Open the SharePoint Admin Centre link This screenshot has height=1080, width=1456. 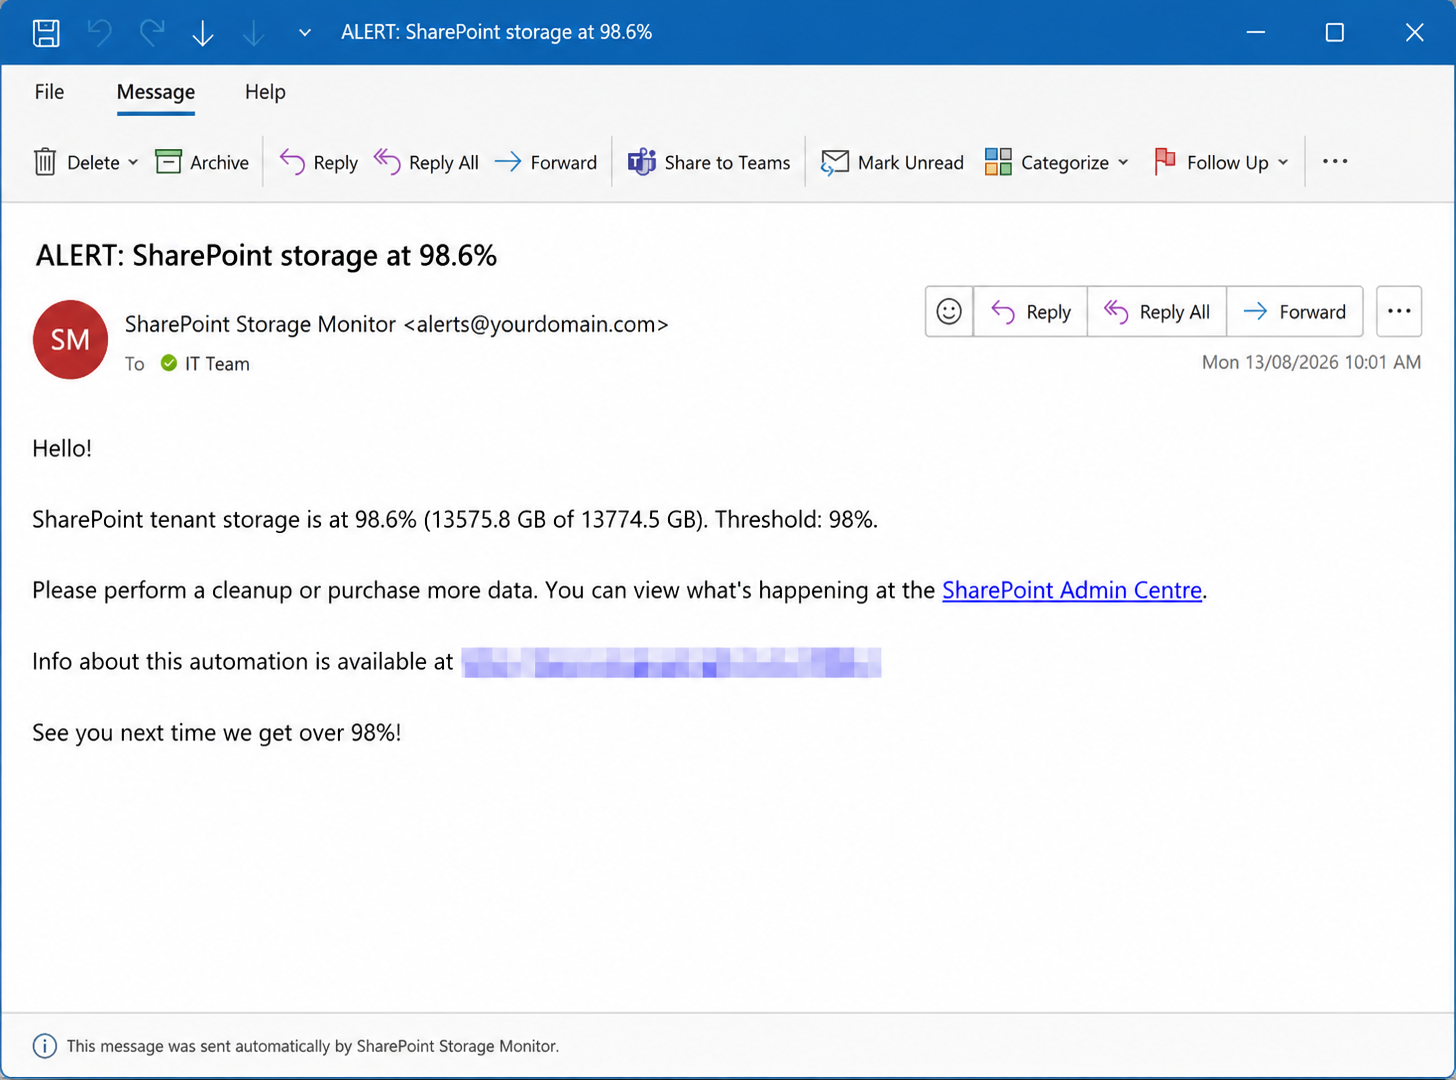[1072, 590]
